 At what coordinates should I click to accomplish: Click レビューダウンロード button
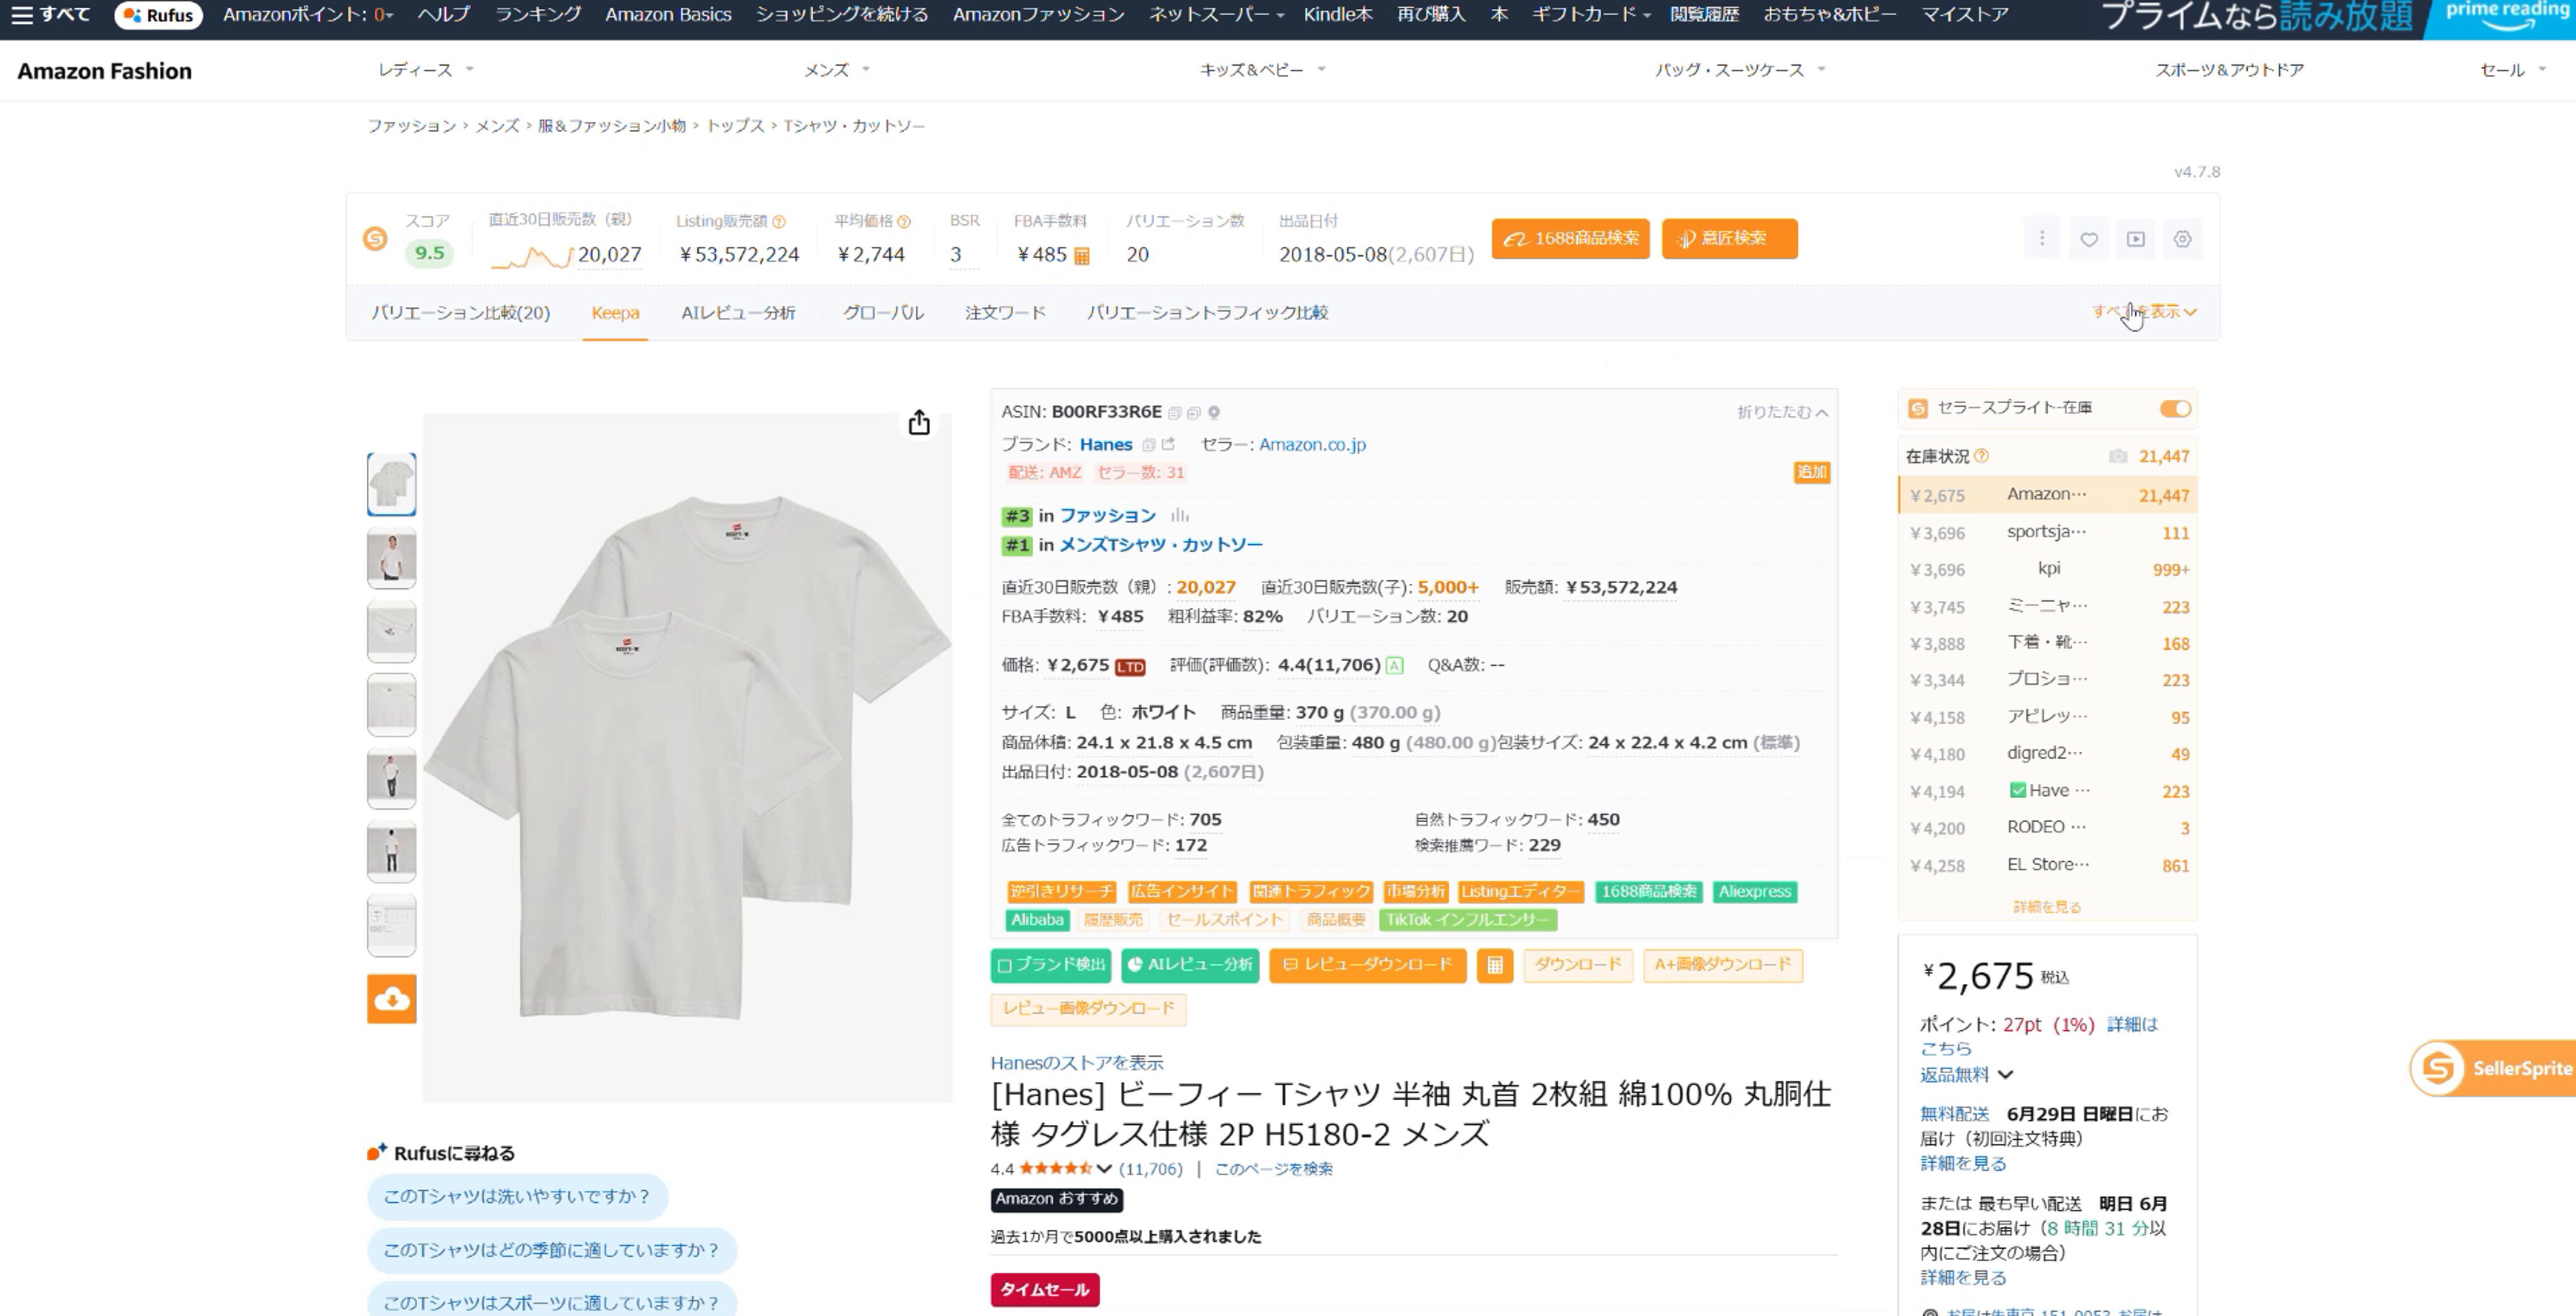tap(1367, 965)
